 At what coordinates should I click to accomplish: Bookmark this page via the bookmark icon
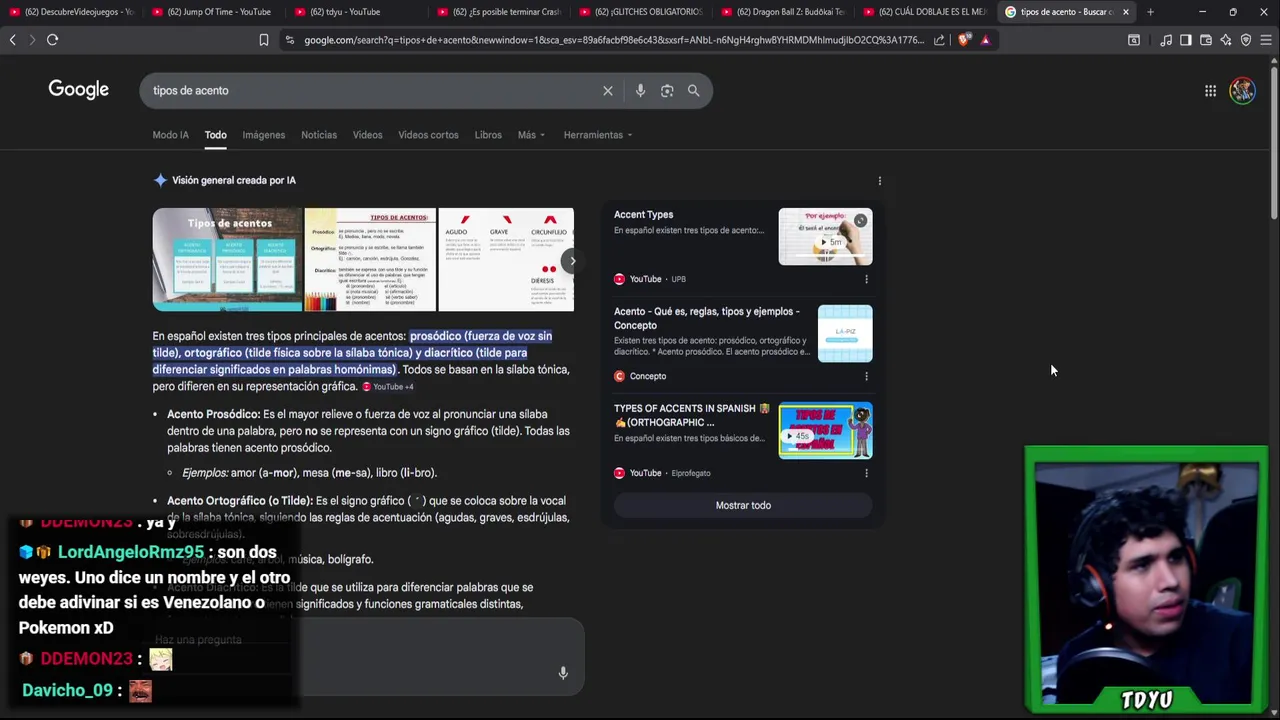tap(264, 40)
